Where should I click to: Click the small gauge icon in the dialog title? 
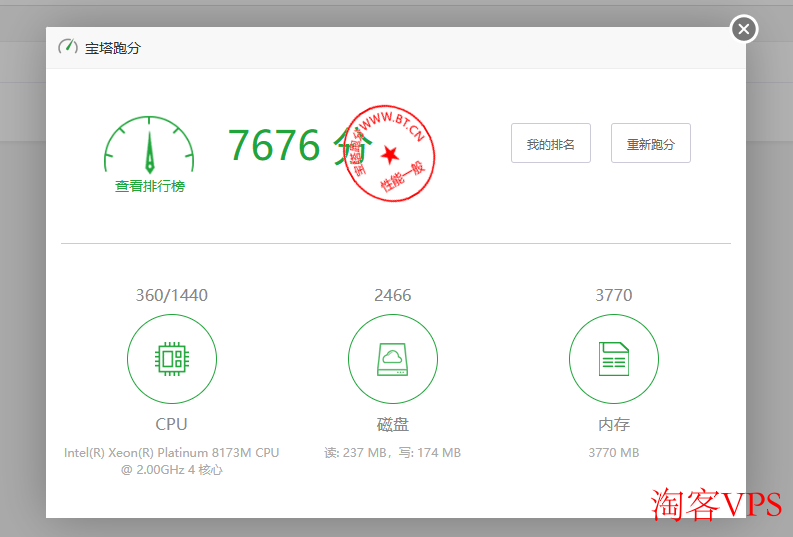click(68, 47)
